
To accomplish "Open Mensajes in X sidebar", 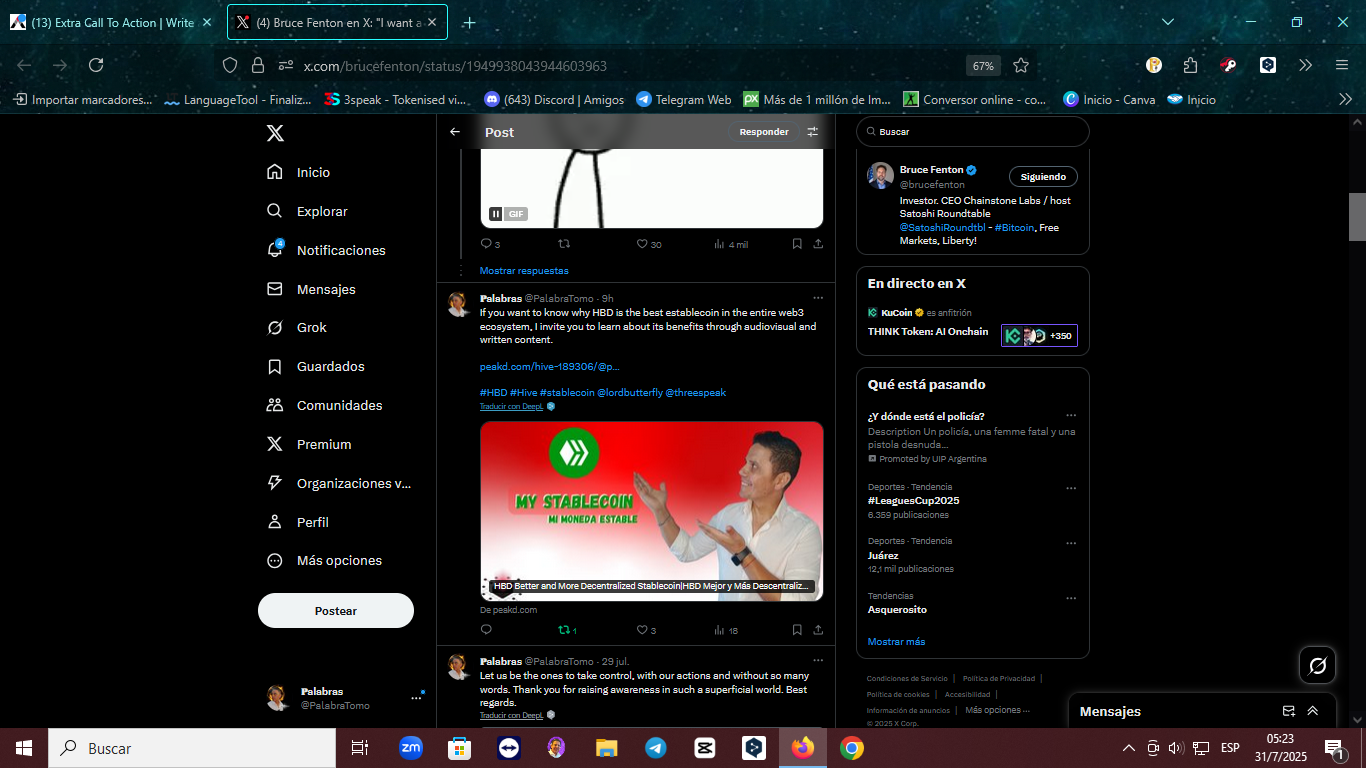I will (x=310, y=289).
